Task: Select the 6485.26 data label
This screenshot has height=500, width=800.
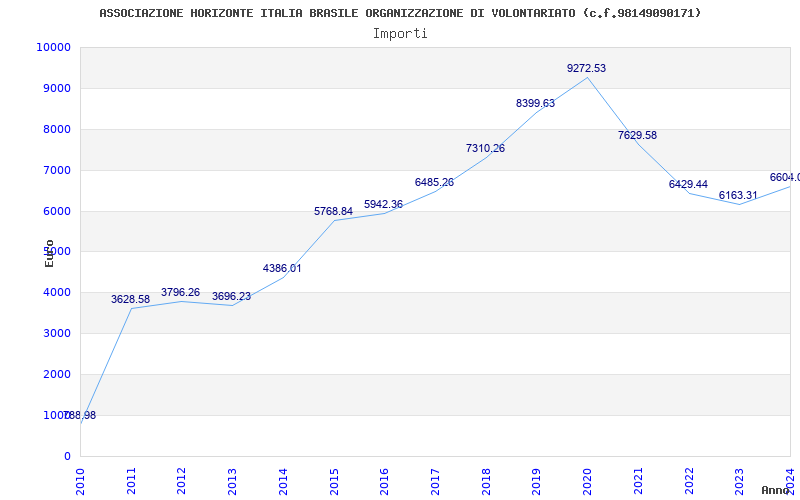Action: tap(434, 183)
